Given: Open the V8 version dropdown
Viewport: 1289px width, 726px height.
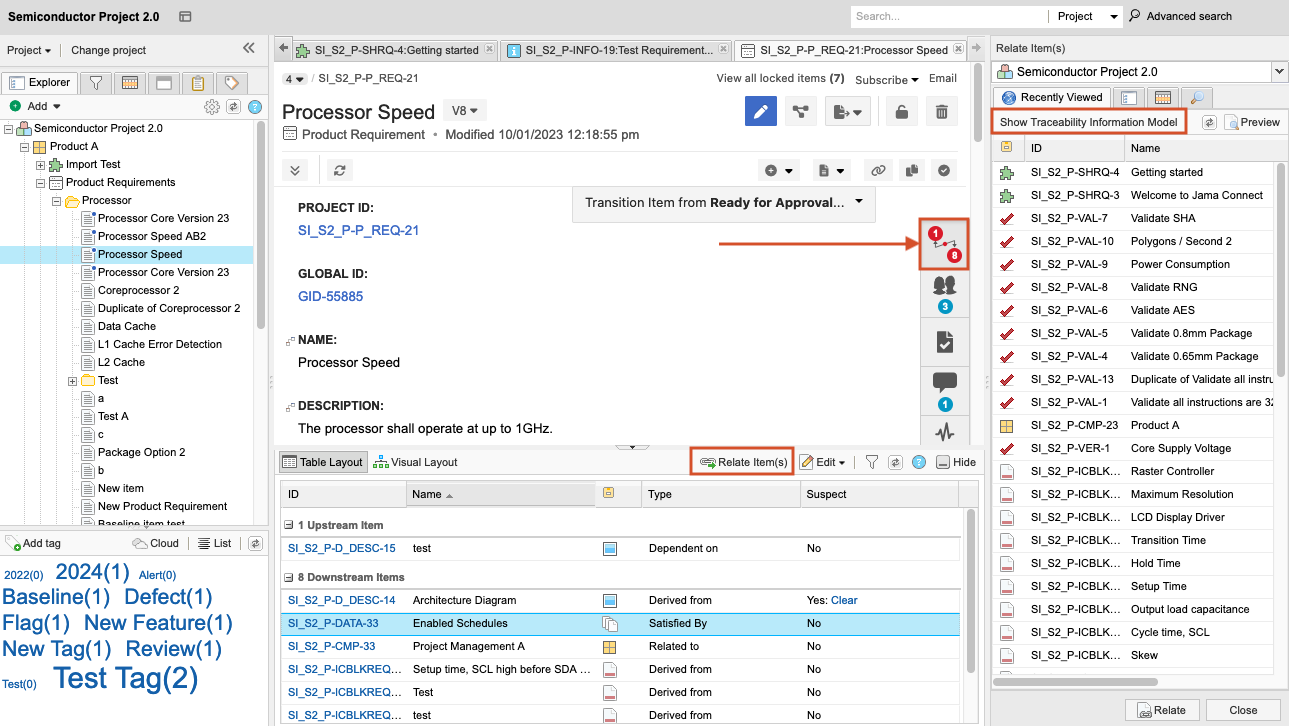Looking at the screenshot, I should pyautogui.click(x=465, y=111).
